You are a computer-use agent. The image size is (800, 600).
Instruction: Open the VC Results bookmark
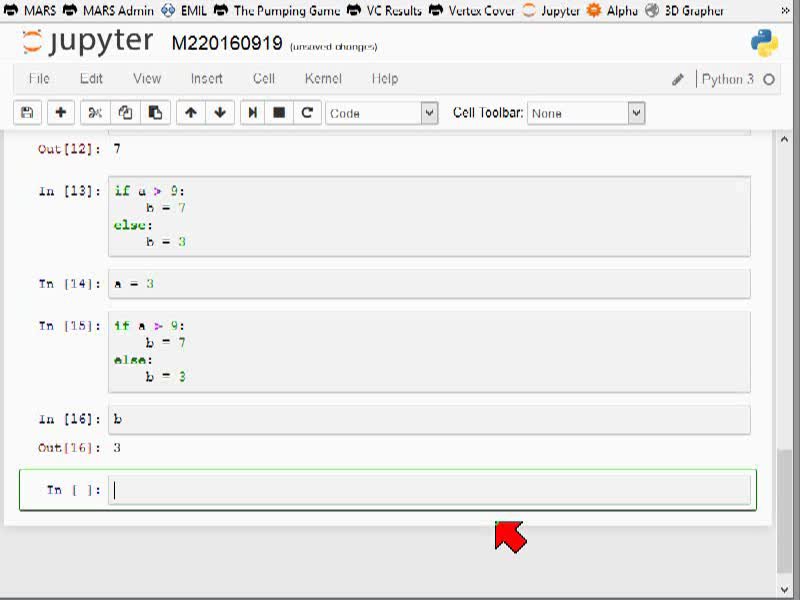click(x=384, y=10)
